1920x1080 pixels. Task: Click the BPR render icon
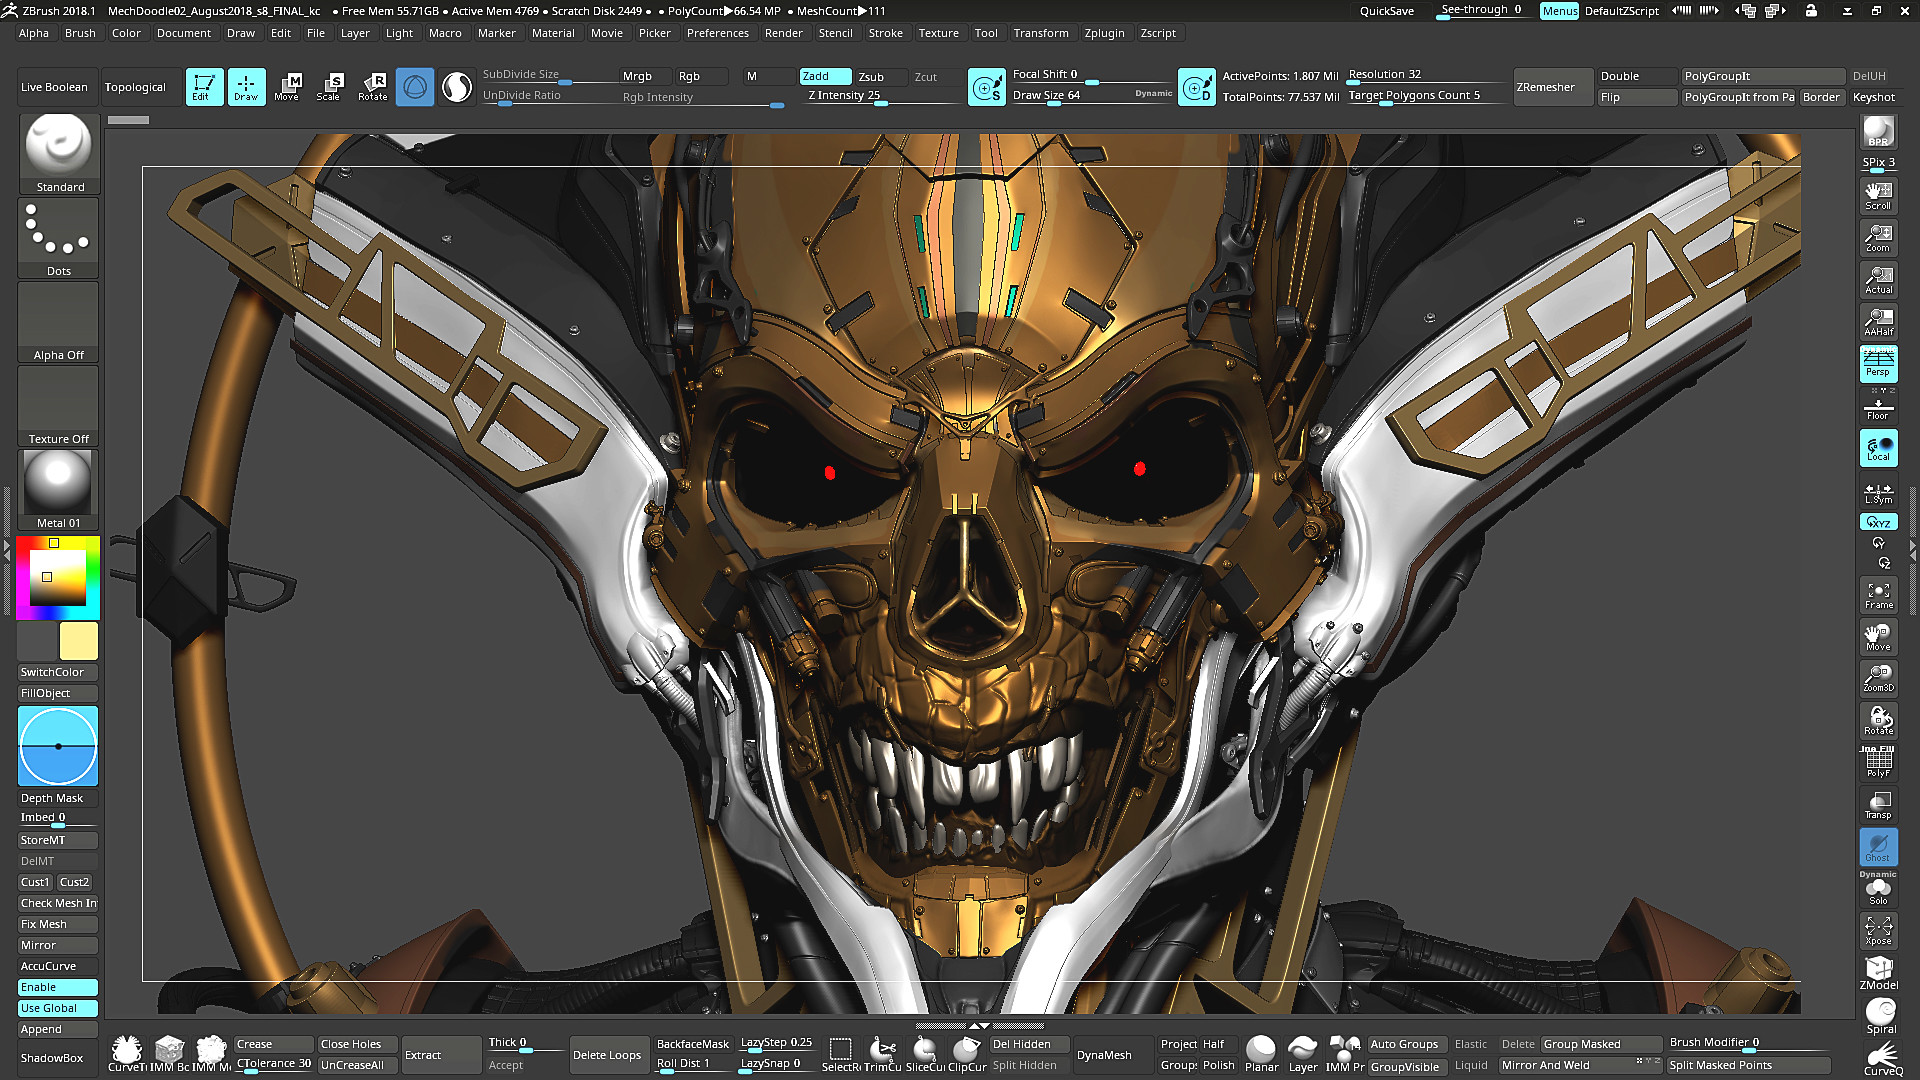point(1878,132)
